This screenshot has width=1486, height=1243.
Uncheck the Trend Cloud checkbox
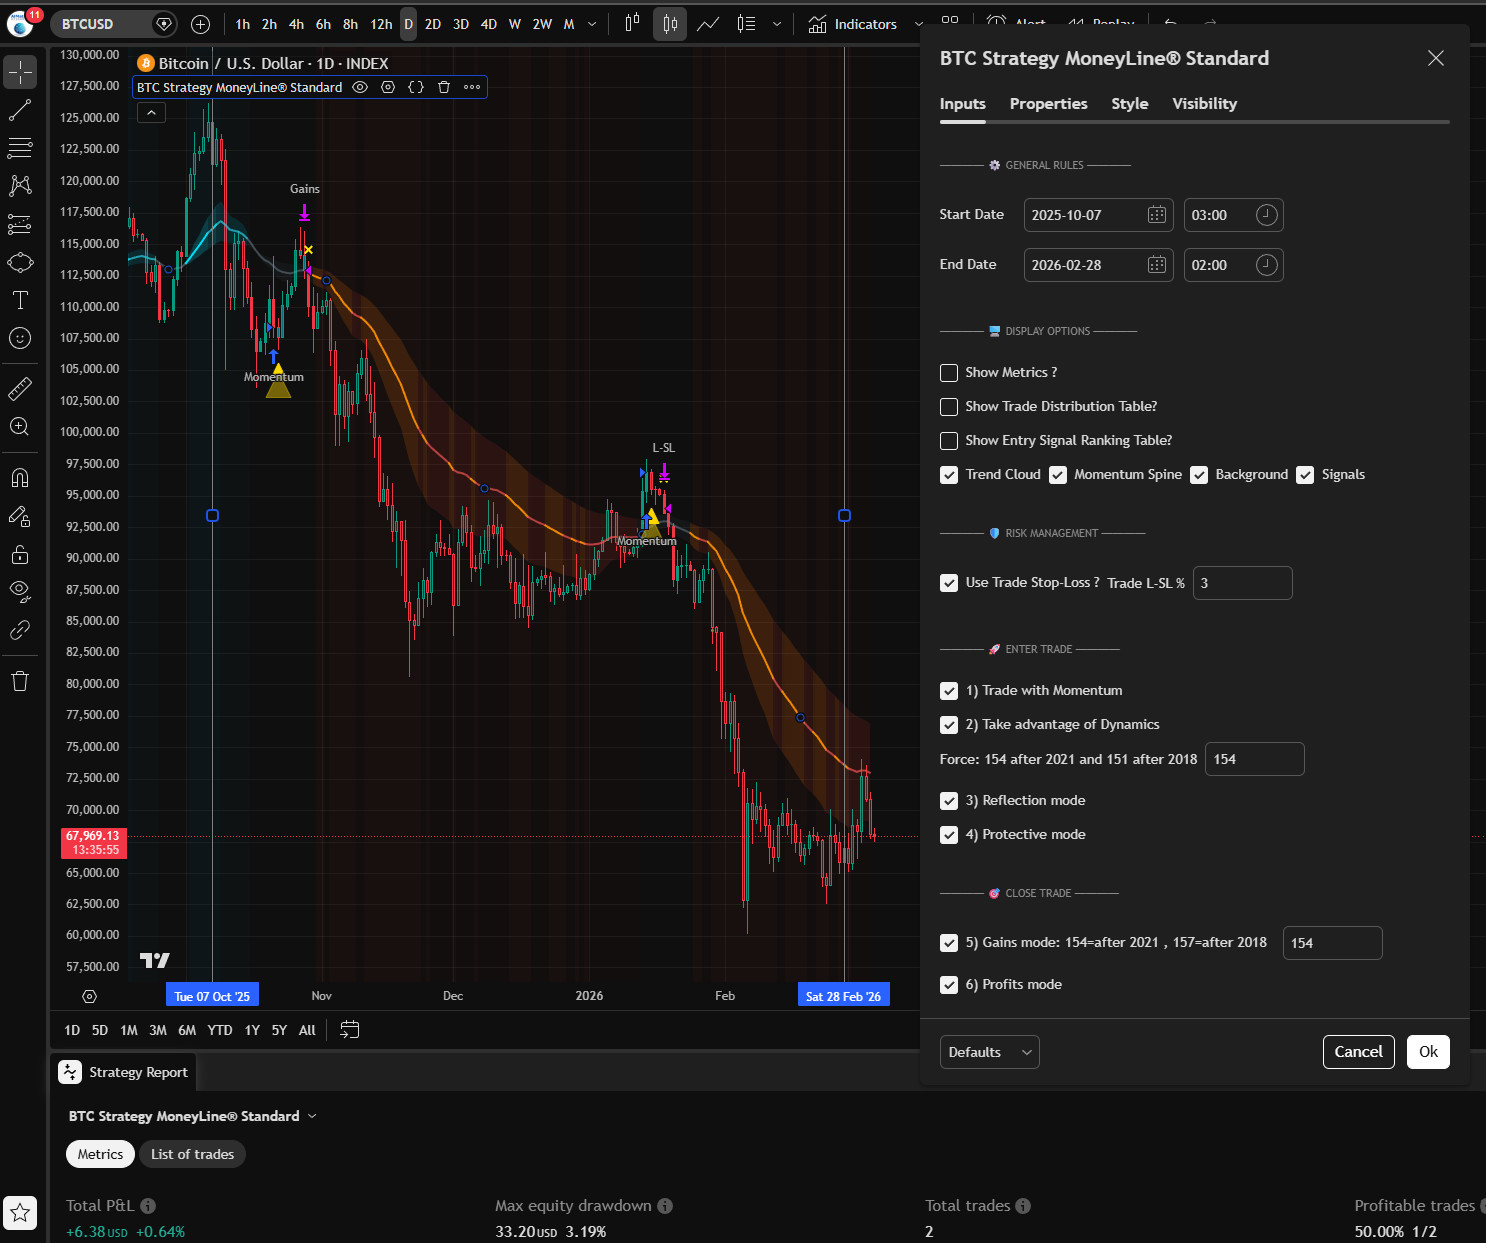(x=949, y=475)
